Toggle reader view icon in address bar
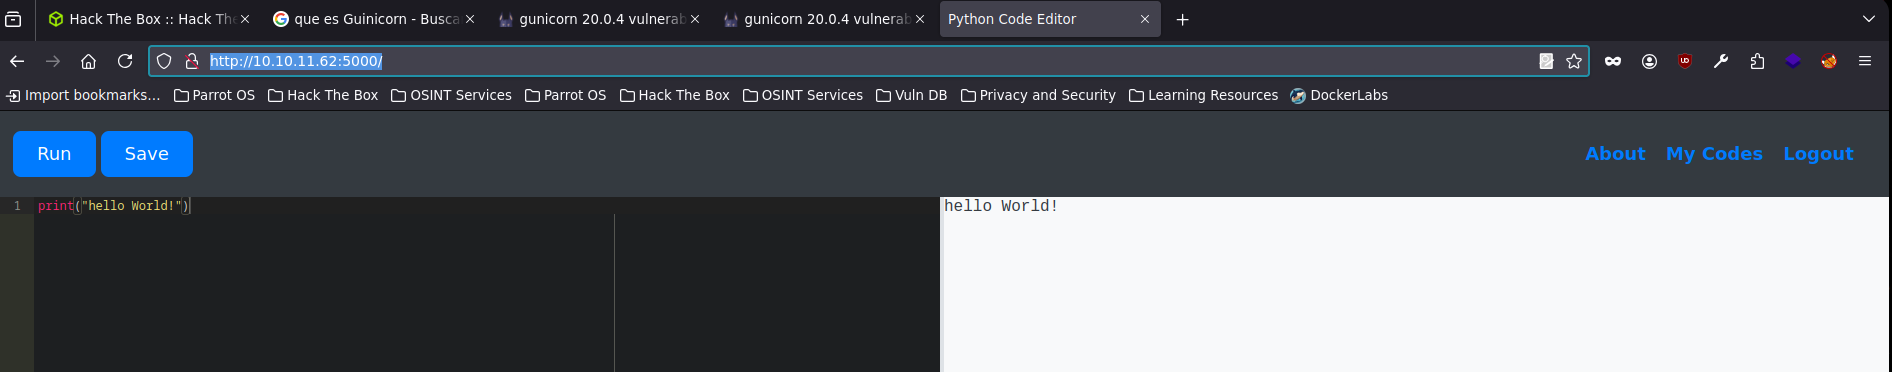The width and height of the screenshot is (1892, 372). click(x=1546, y=61)
